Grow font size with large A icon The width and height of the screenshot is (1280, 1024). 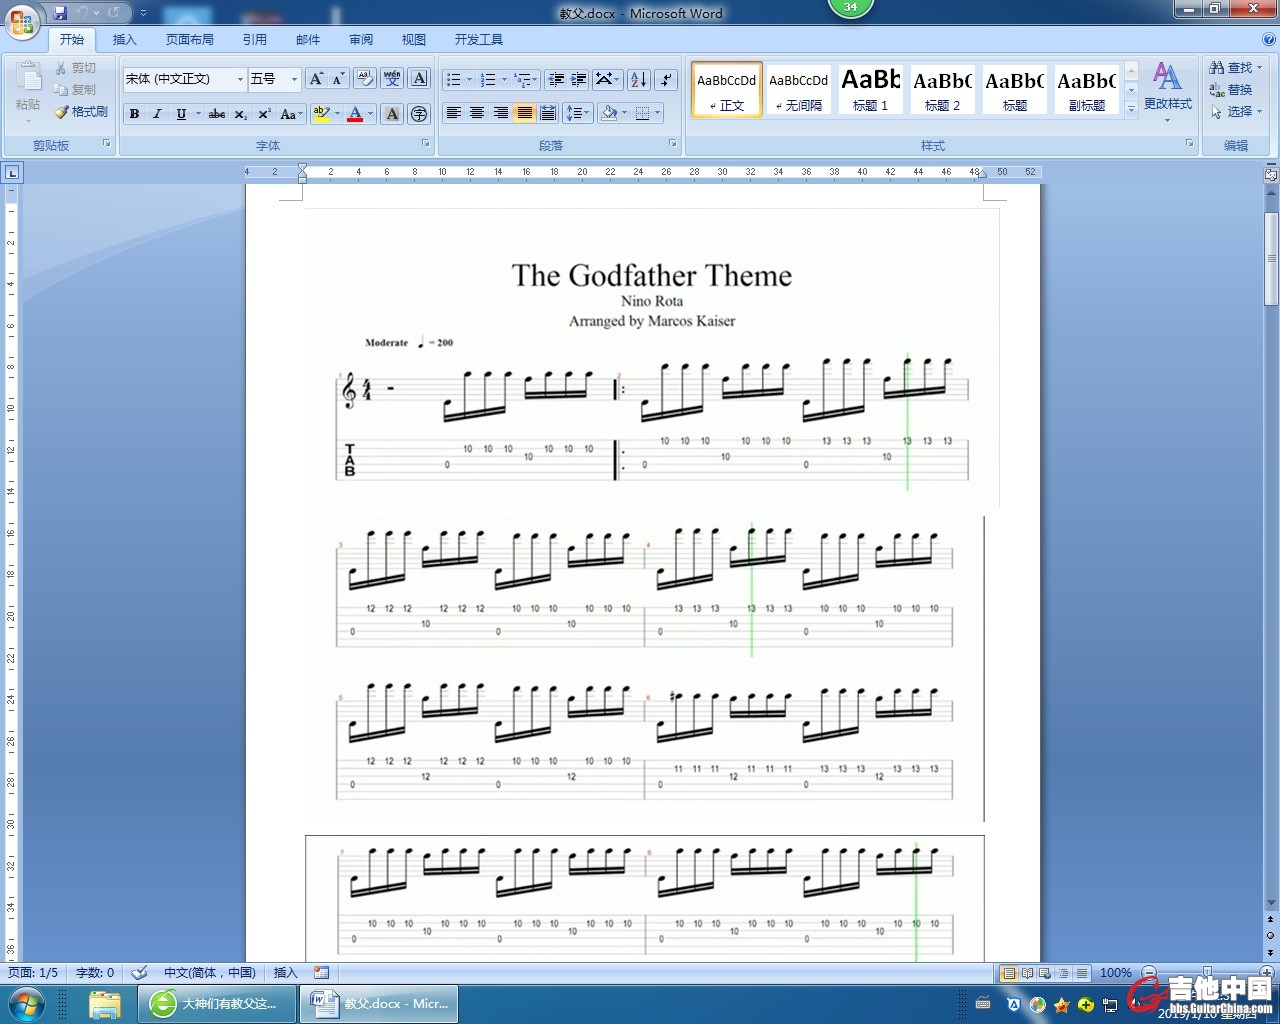pos(317,79)
